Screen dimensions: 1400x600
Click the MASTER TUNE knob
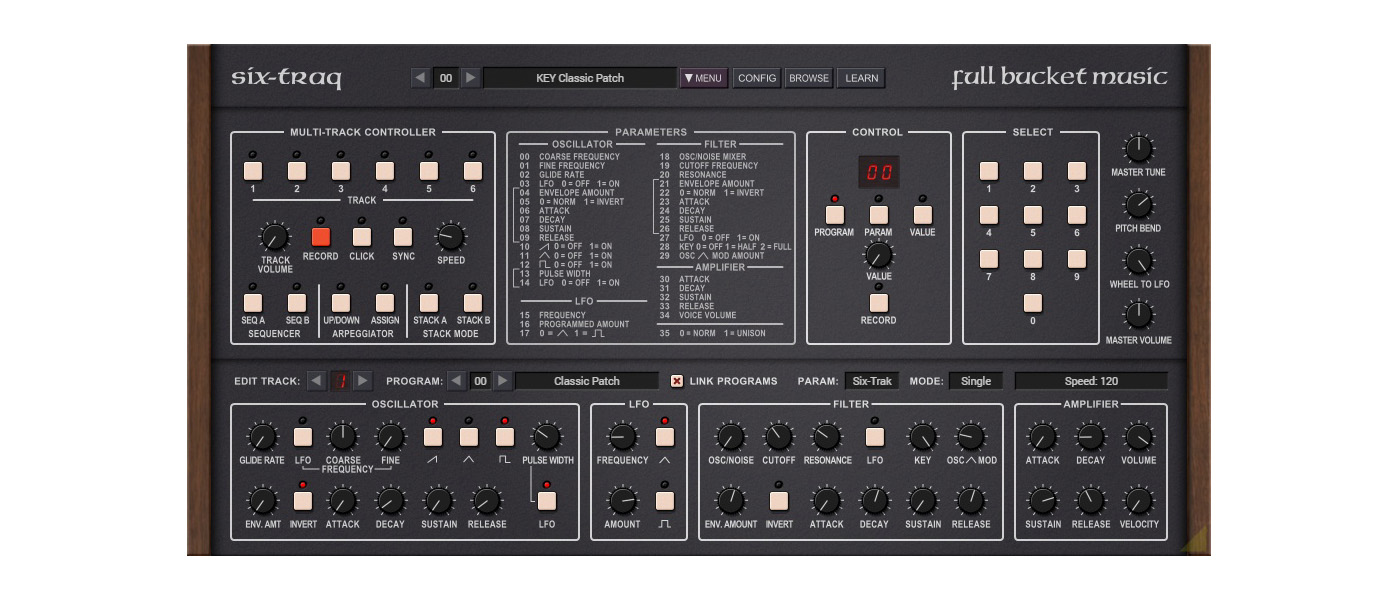pyautogui.click(x=1138, y=149)
